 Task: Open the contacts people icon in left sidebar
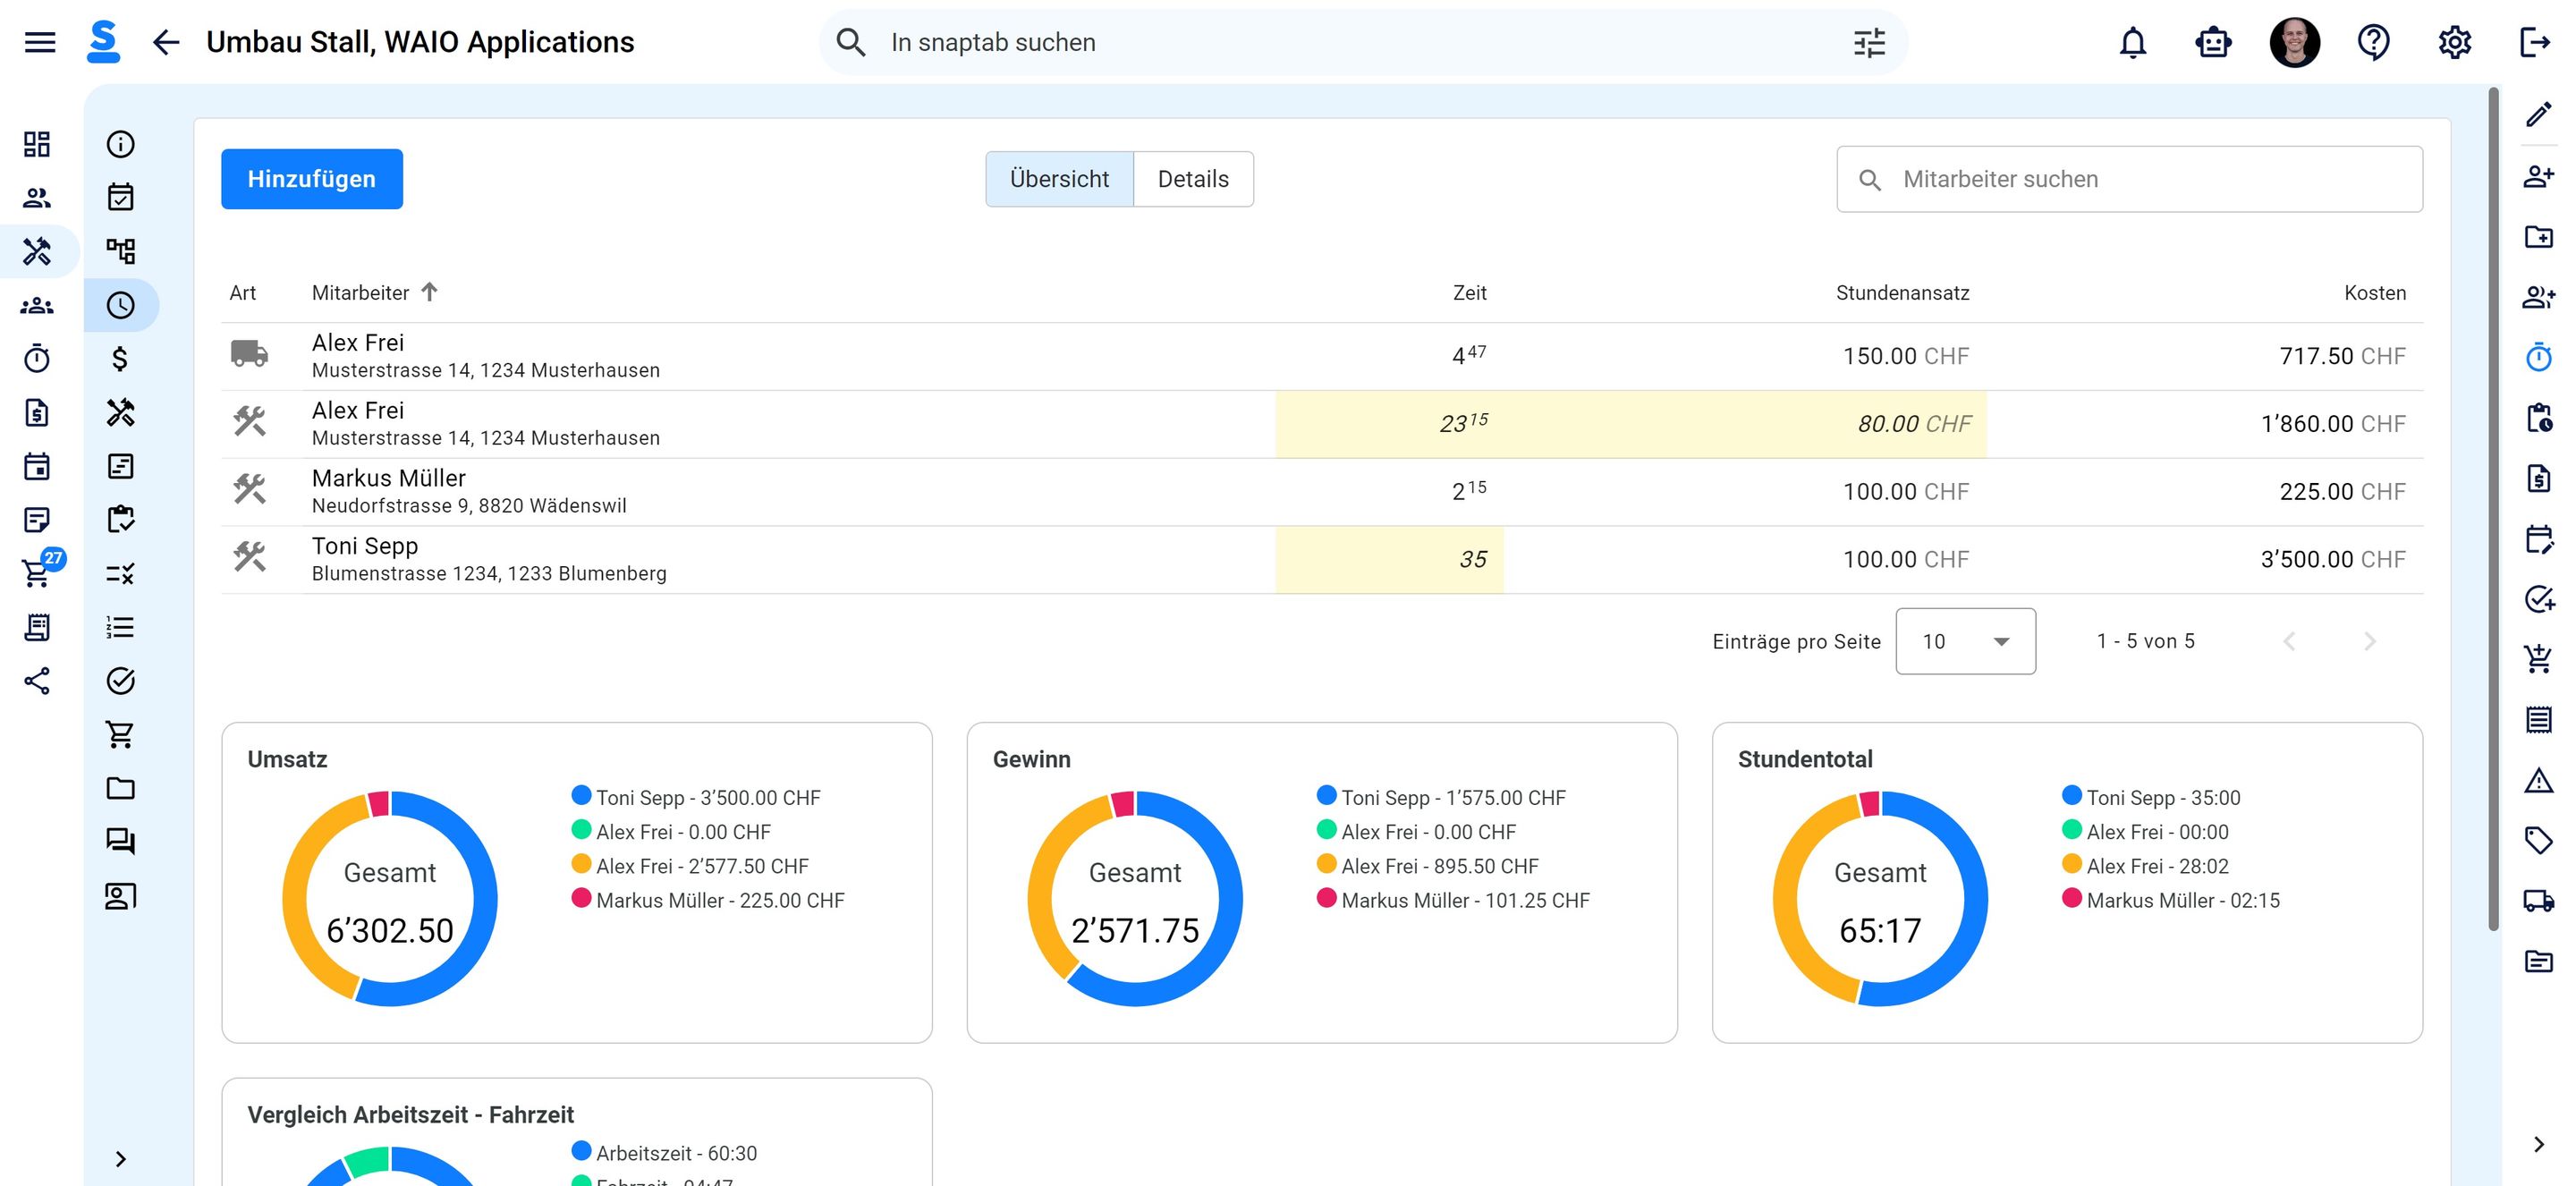(x=37, y=198)
